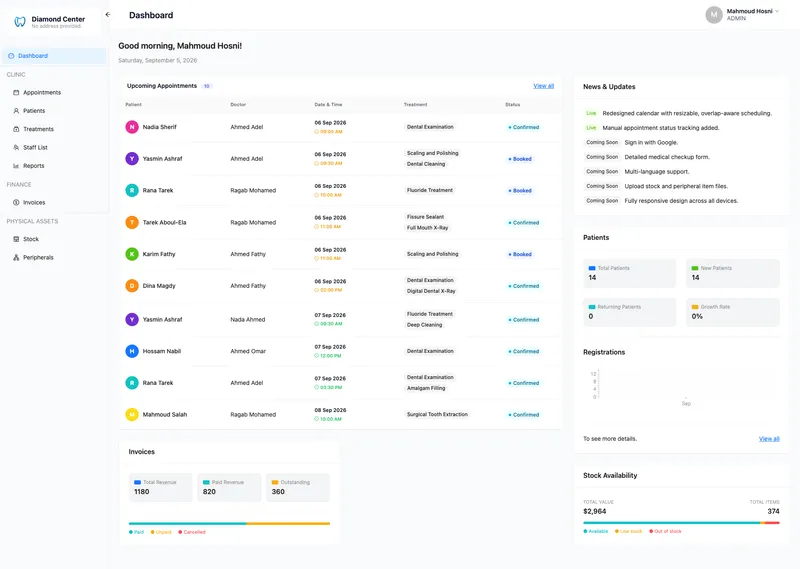Click the Sign in with Google update
This screenshot has width=800, height=569.
(651, 142)
